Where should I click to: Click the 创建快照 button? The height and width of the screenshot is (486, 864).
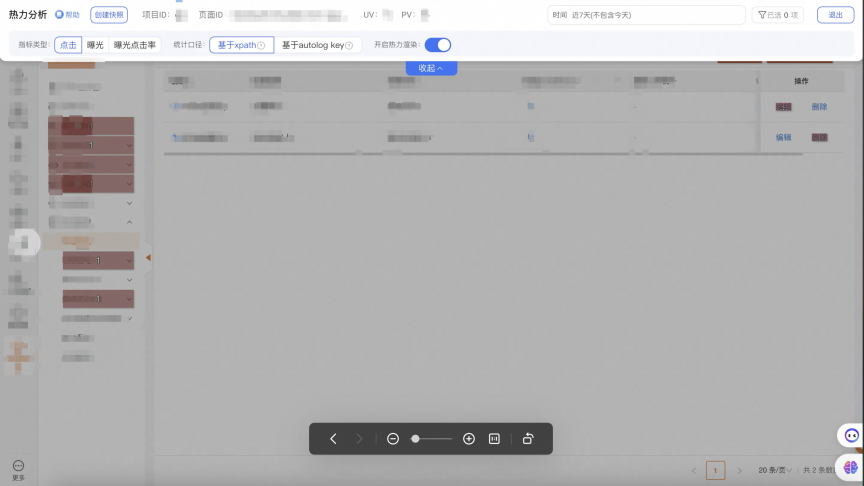coord(109,15)
